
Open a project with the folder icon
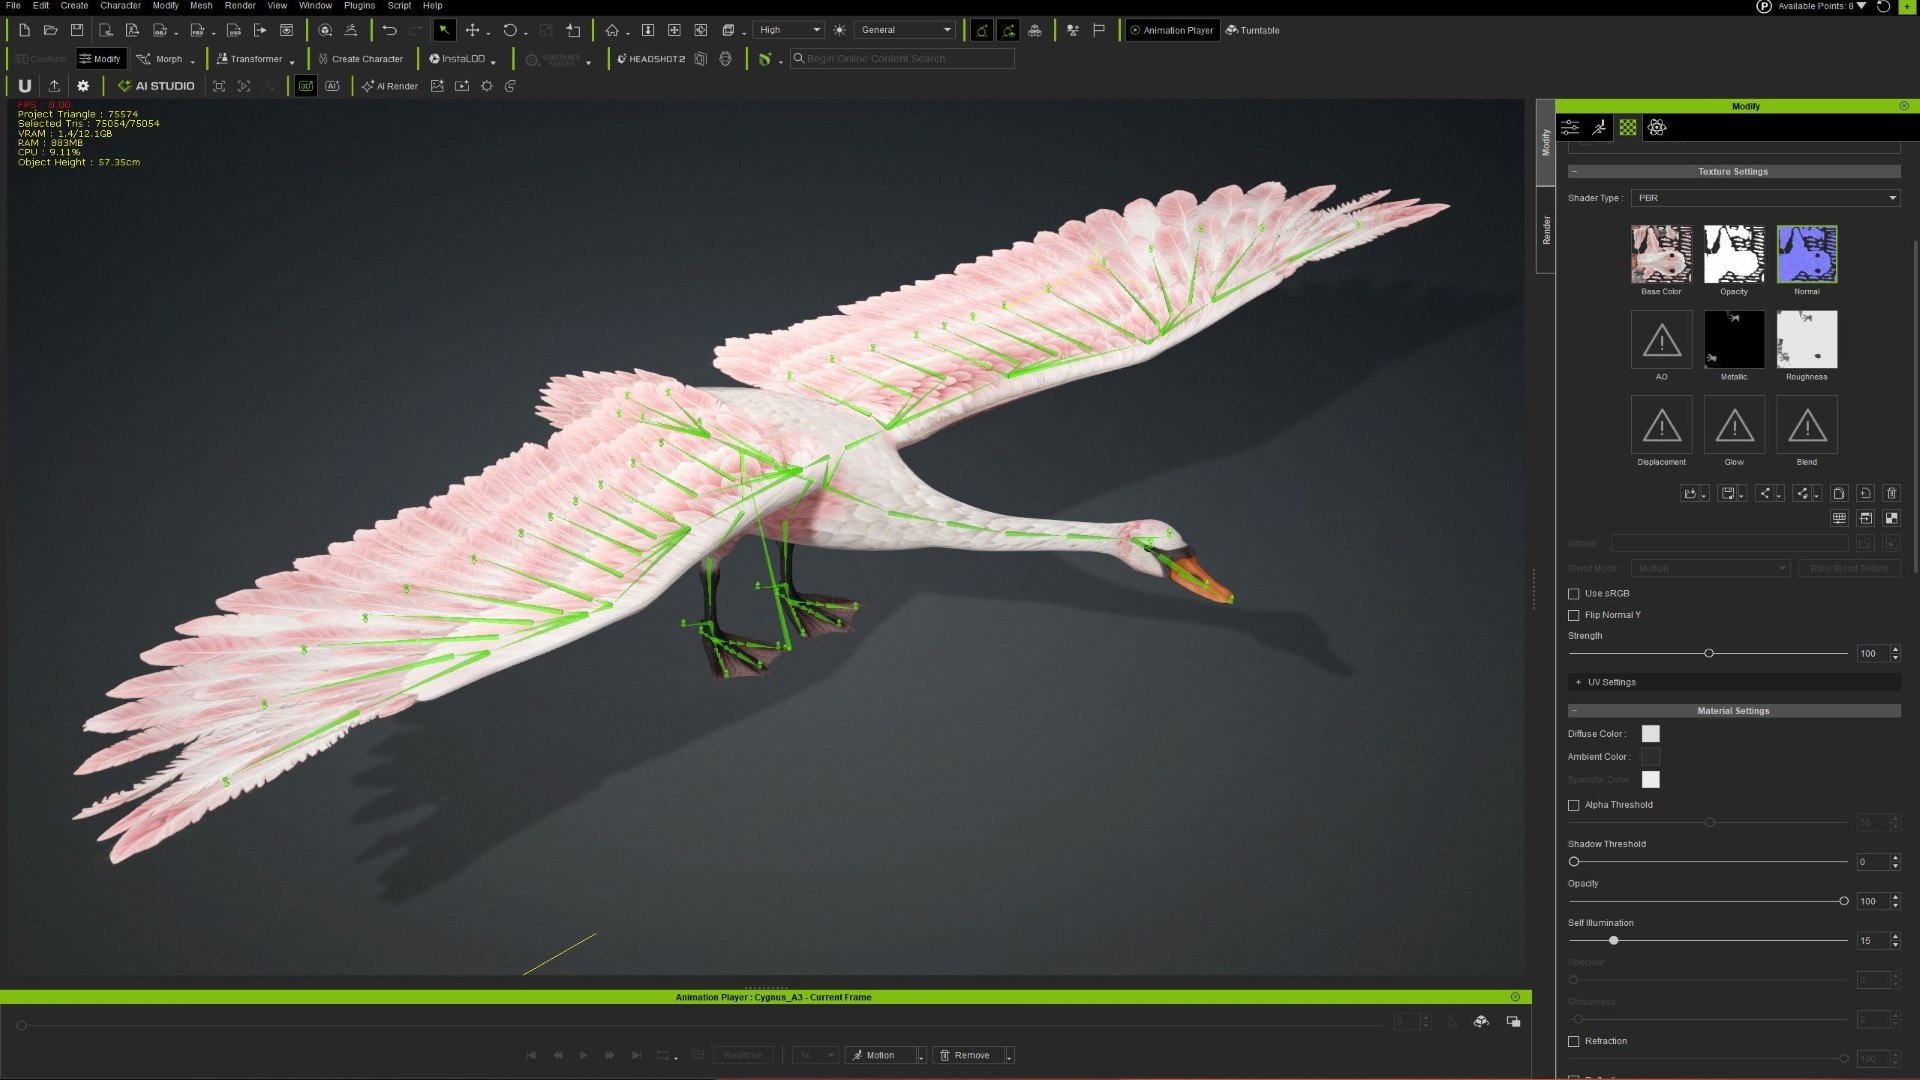(x=50, y=30)
